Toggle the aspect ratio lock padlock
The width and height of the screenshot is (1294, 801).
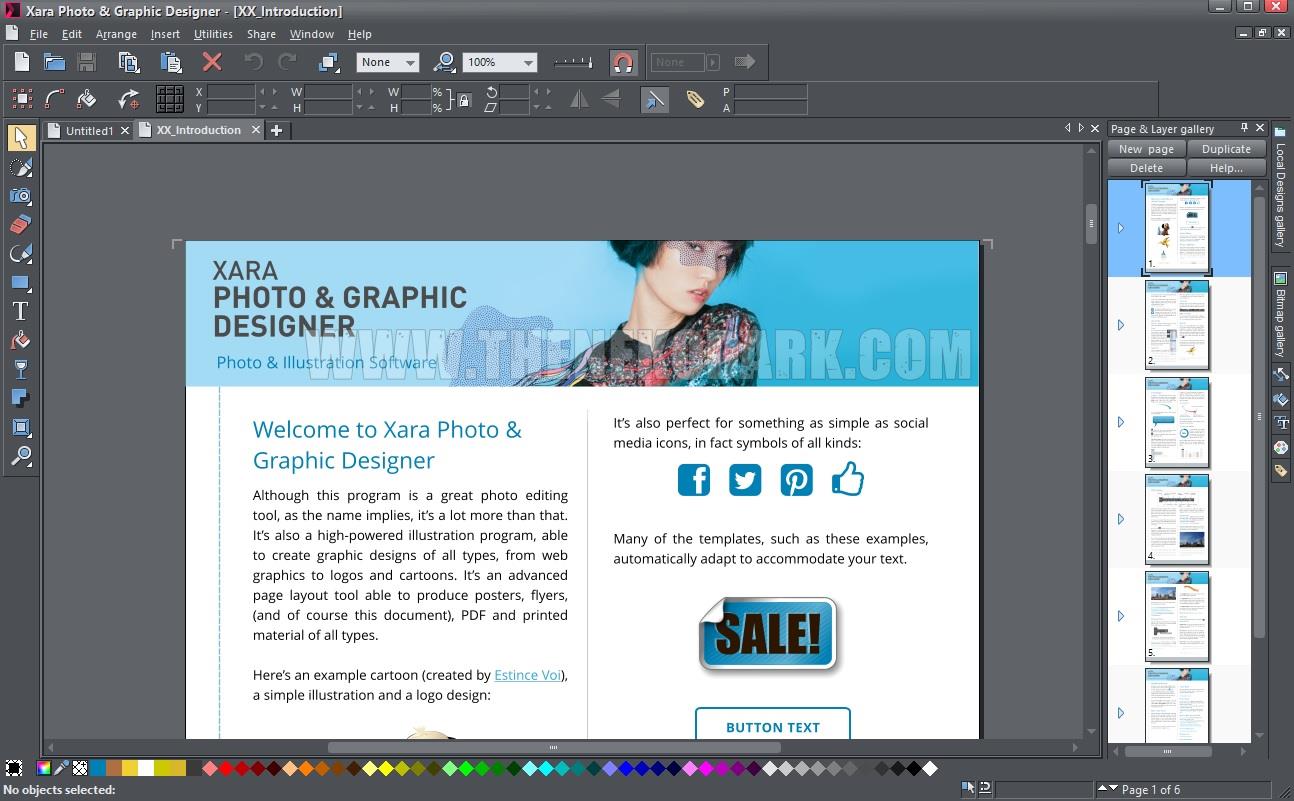[x=464, y=99]
